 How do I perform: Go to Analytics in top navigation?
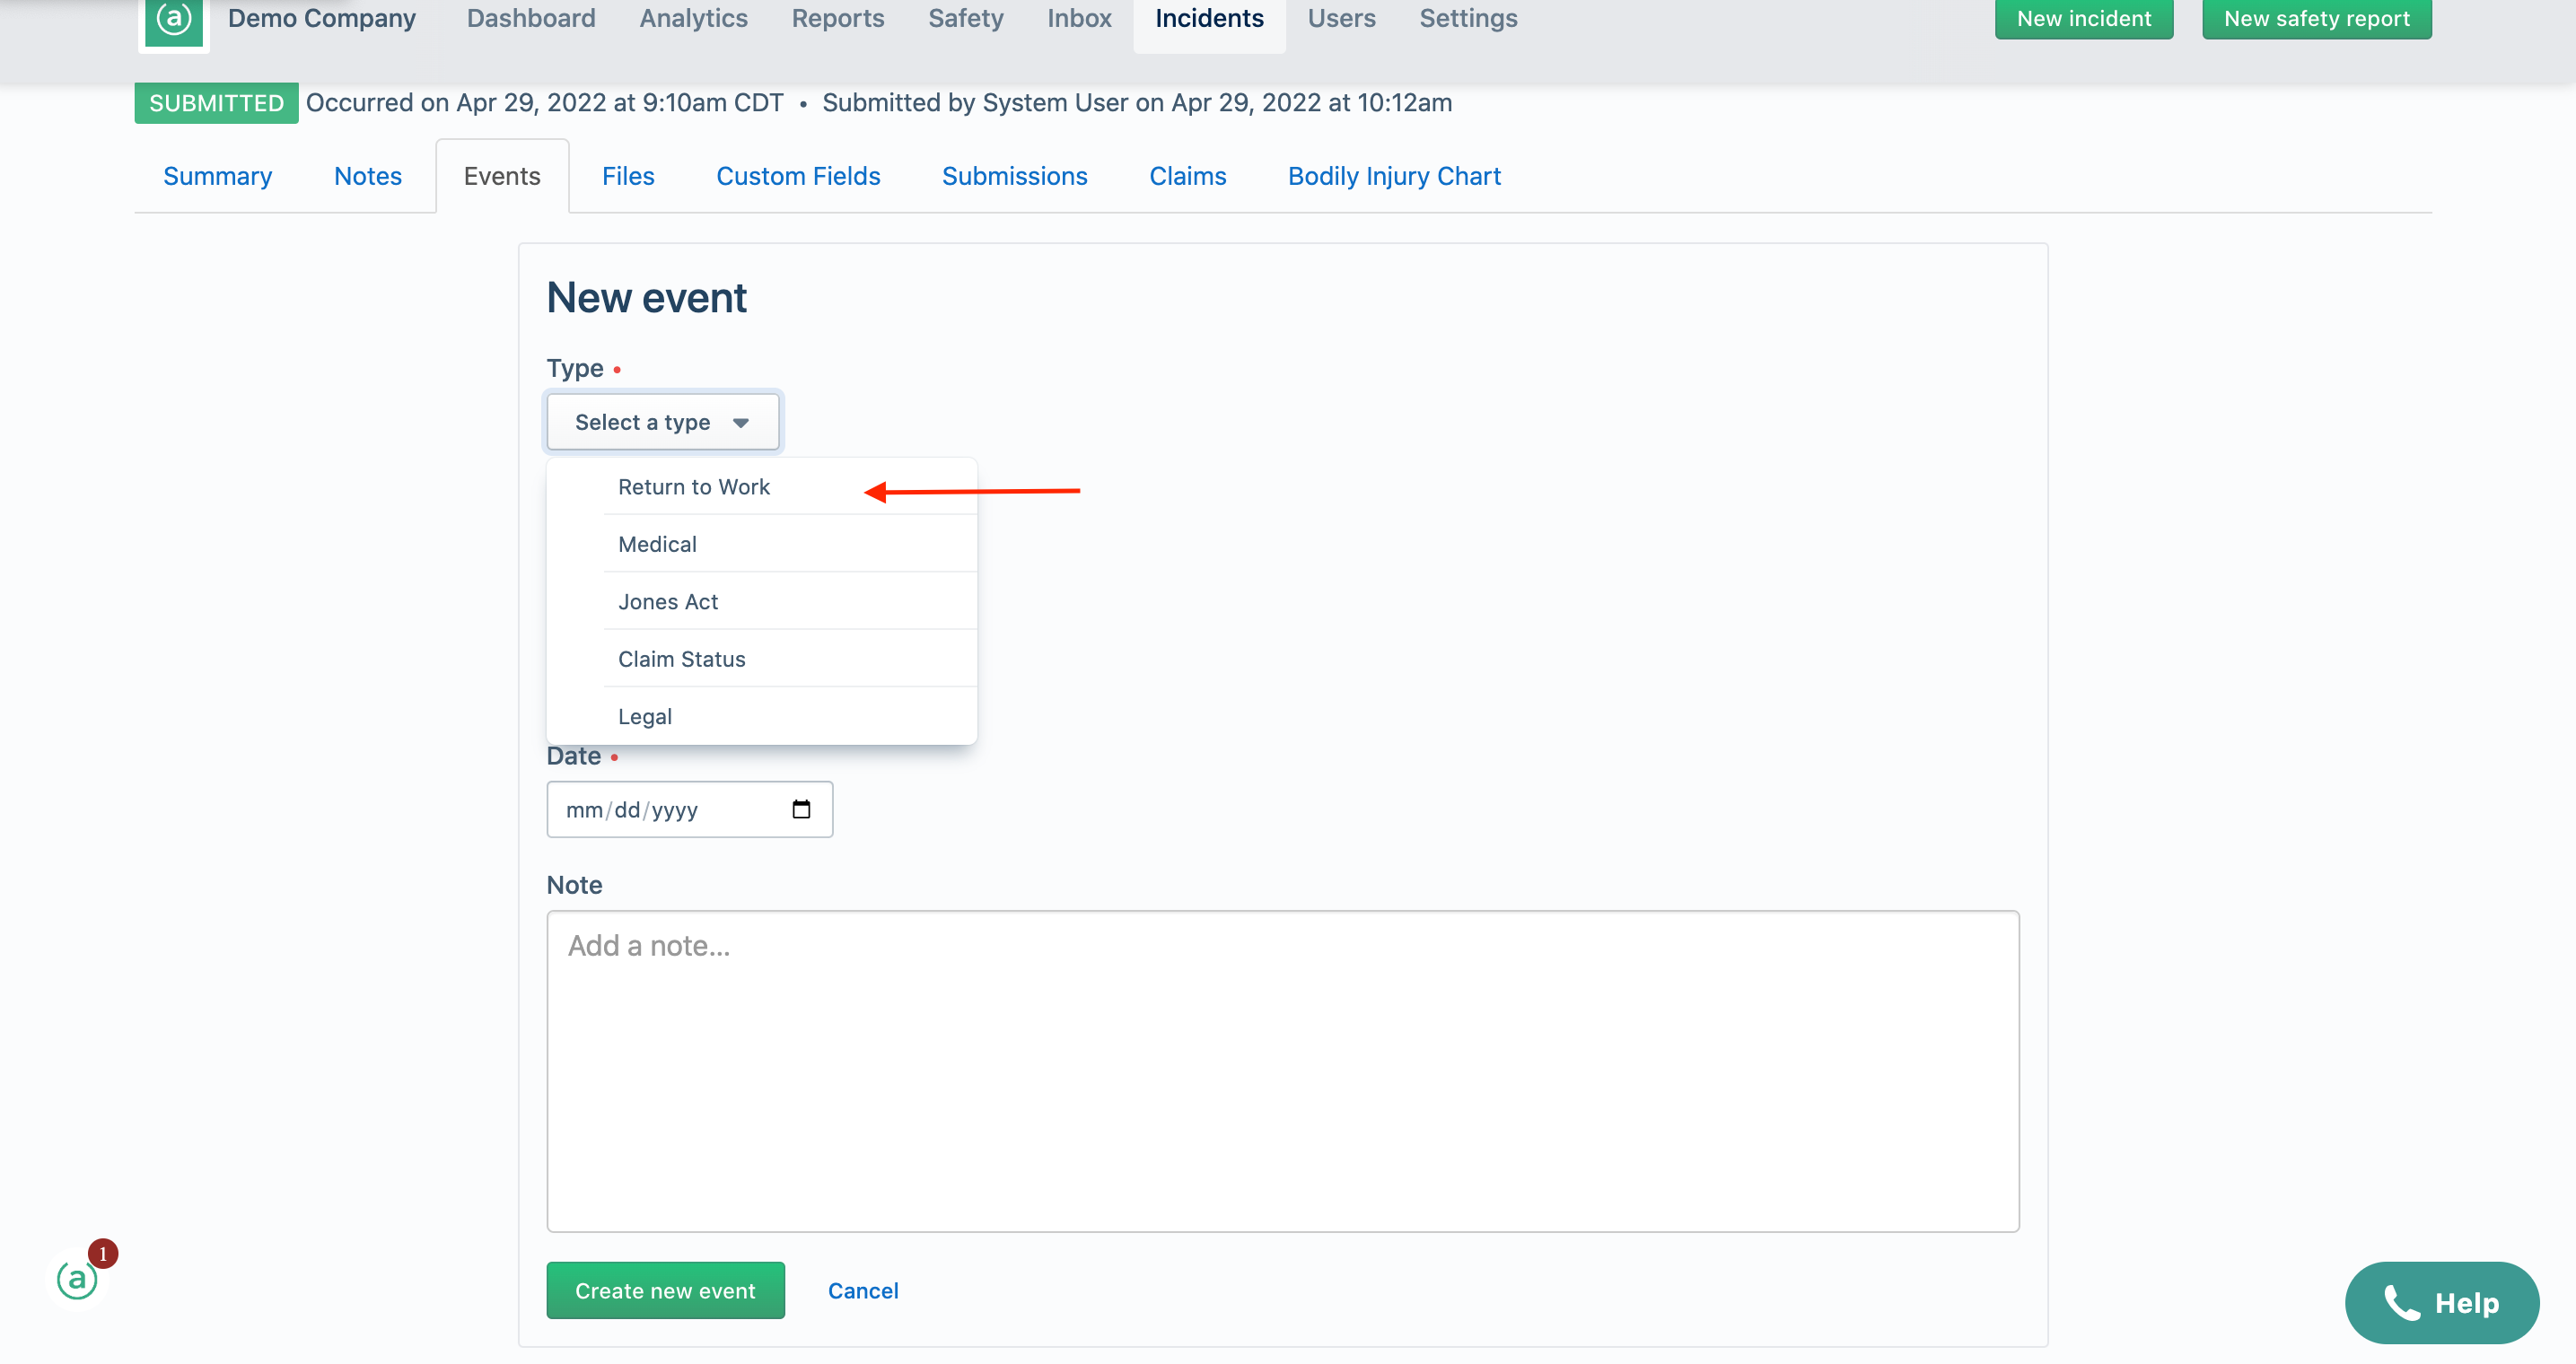[x=693, y=18]
